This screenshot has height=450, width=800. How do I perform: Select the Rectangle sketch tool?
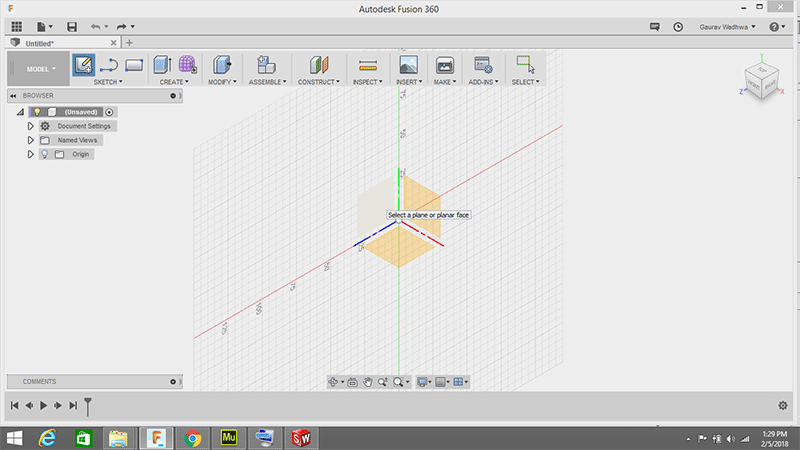[x=134, y=65]
